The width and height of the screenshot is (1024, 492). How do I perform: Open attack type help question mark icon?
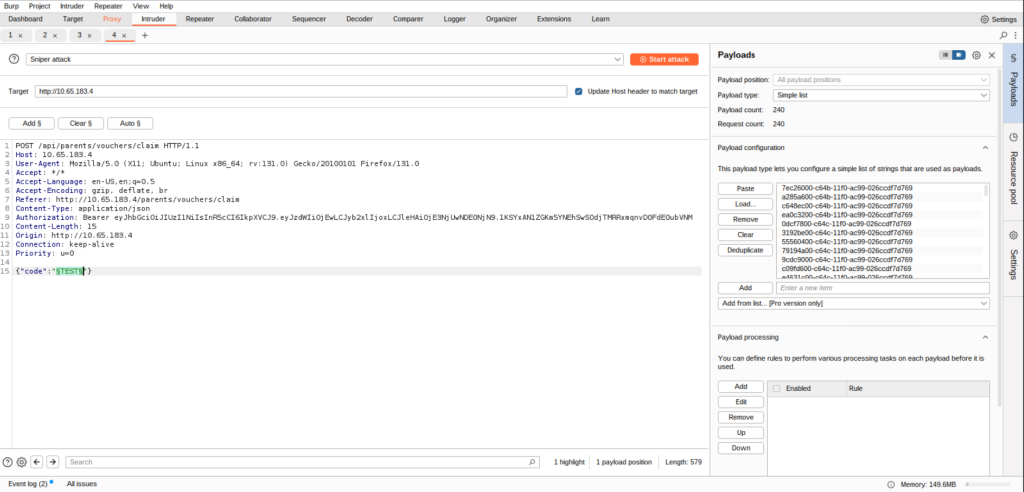click(x=14, y=59)
